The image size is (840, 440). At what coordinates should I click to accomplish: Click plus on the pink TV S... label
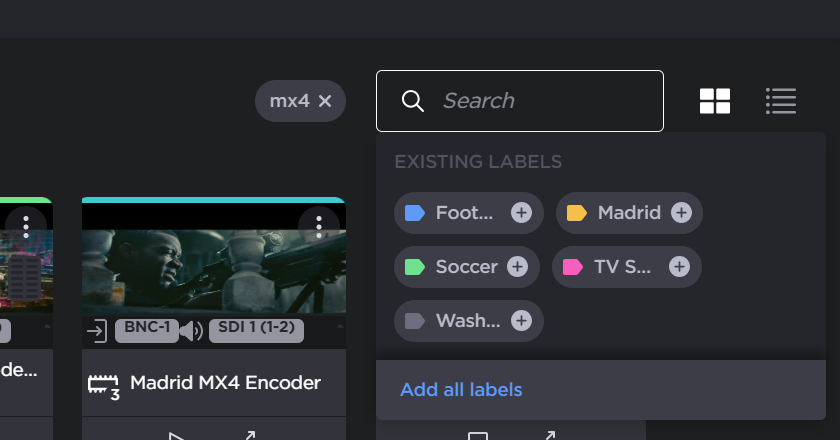pyautogui.click(x=679, y=267)
